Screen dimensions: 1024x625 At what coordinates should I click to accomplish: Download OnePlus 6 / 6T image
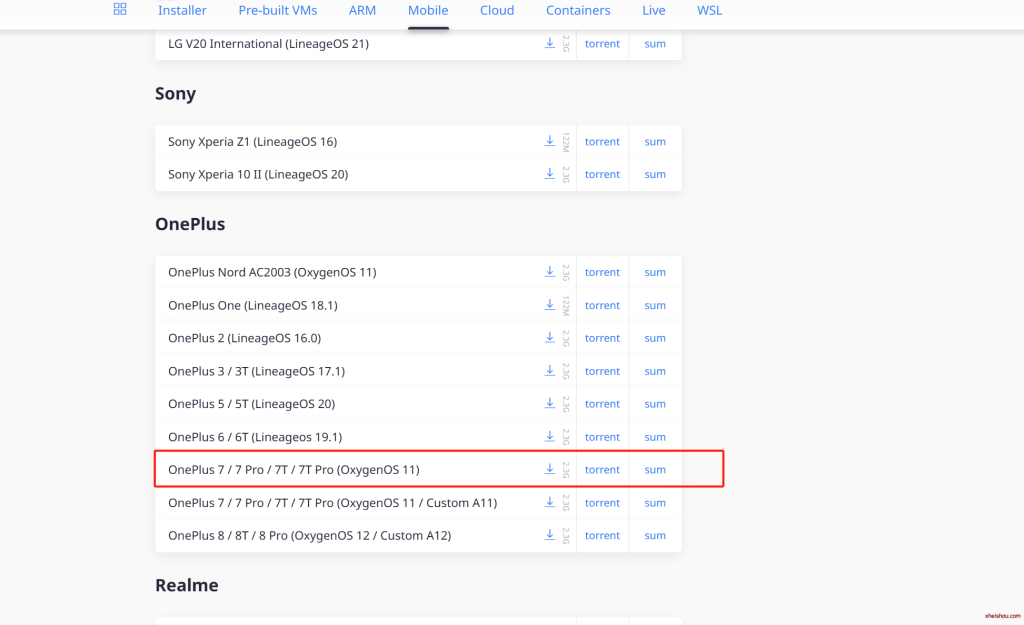pyautogui.click(x=550, y=436)
